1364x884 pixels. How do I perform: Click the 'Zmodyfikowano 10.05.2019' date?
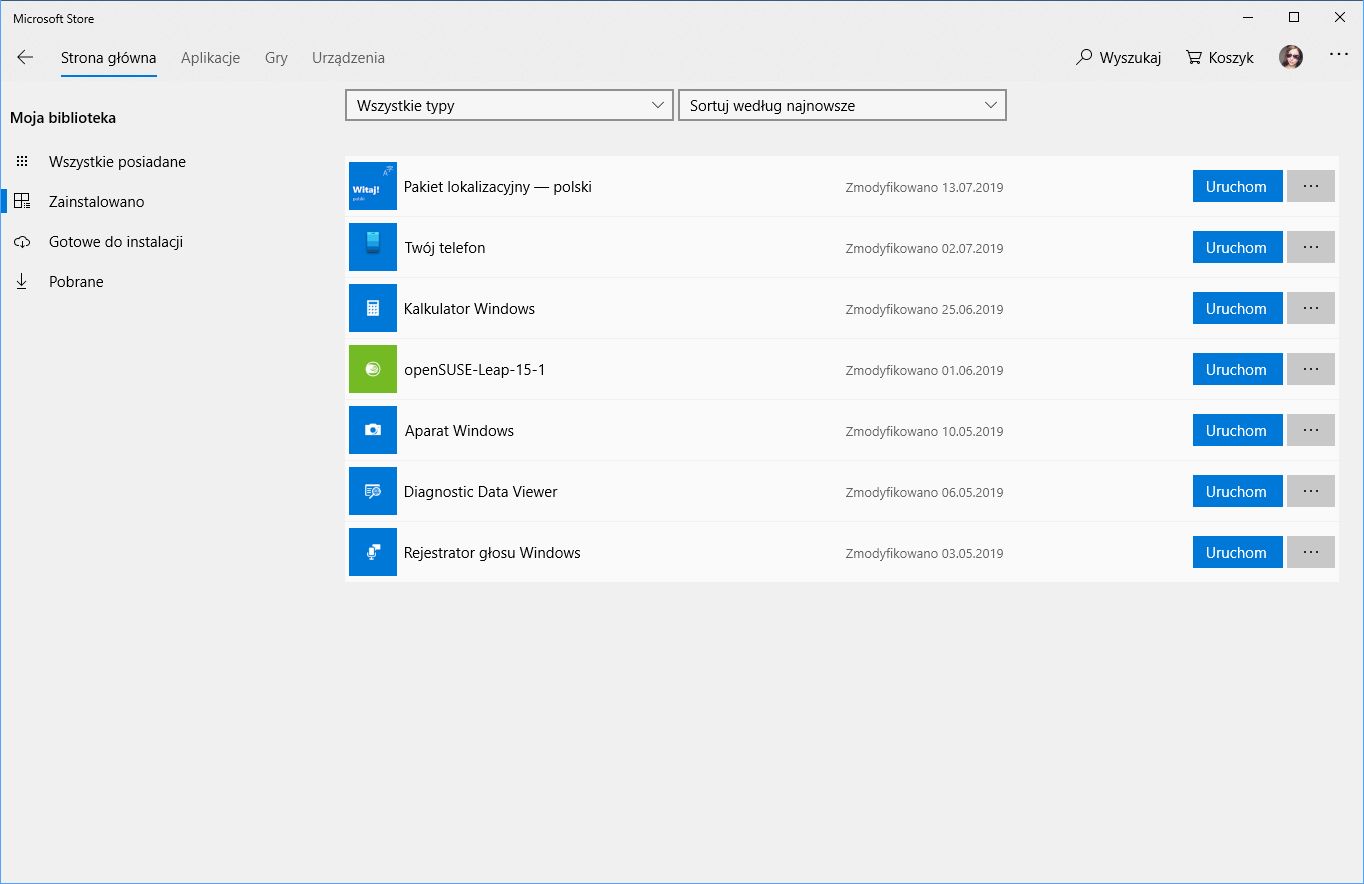924,431
